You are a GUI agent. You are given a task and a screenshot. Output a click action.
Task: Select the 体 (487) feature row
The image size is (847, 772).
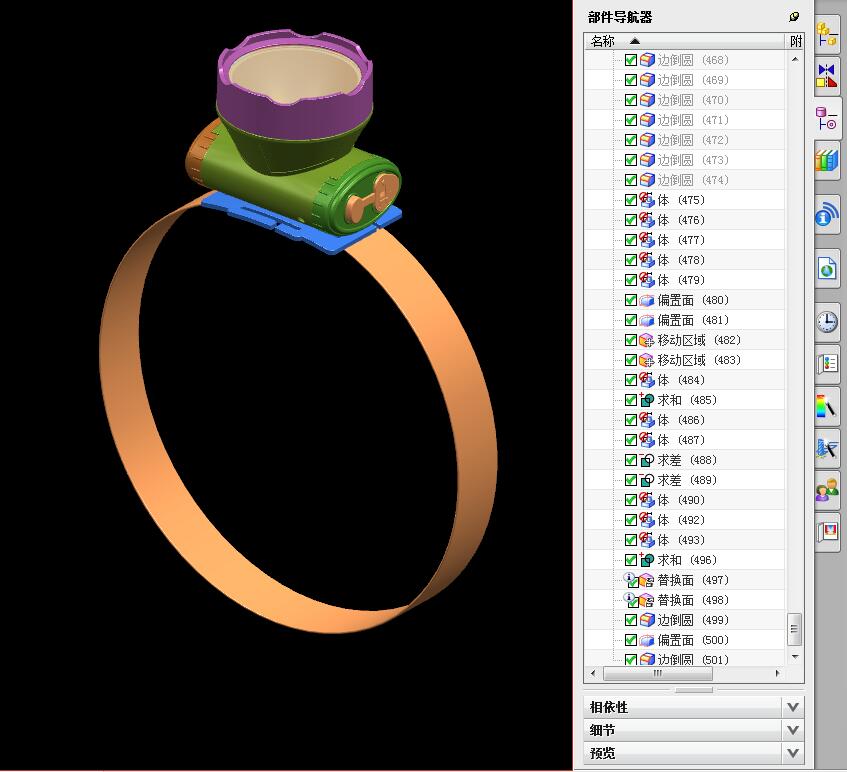point(685,440)
